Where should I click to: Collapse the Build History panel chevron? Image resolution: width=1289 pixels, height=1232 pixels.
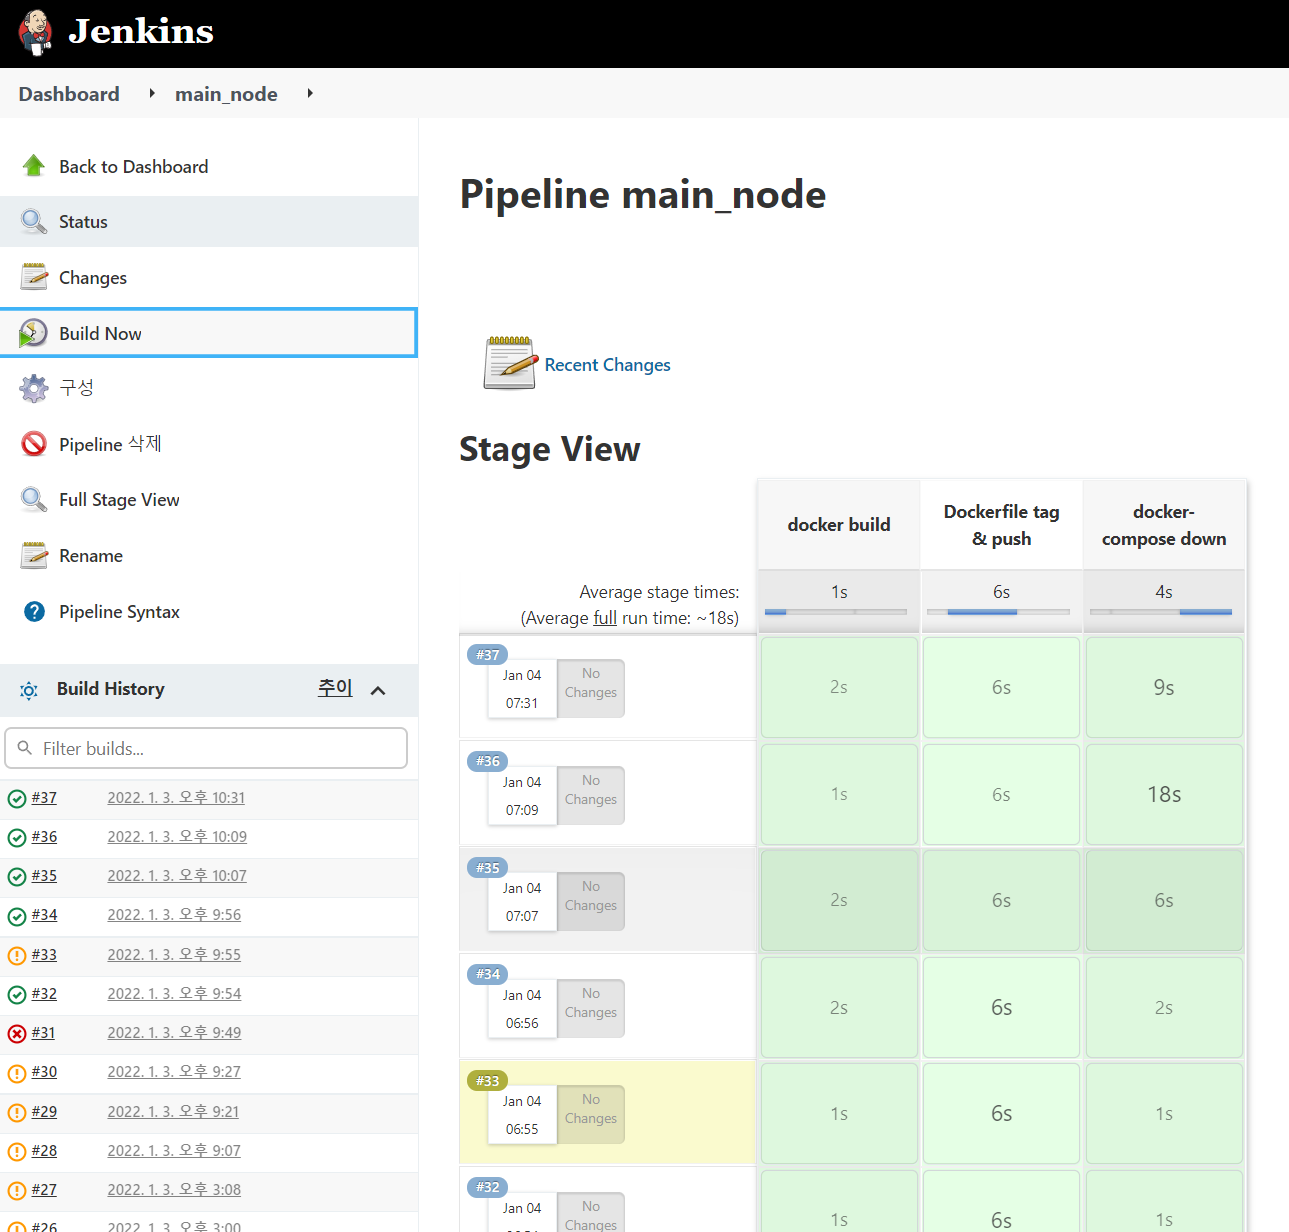point(378,690)
